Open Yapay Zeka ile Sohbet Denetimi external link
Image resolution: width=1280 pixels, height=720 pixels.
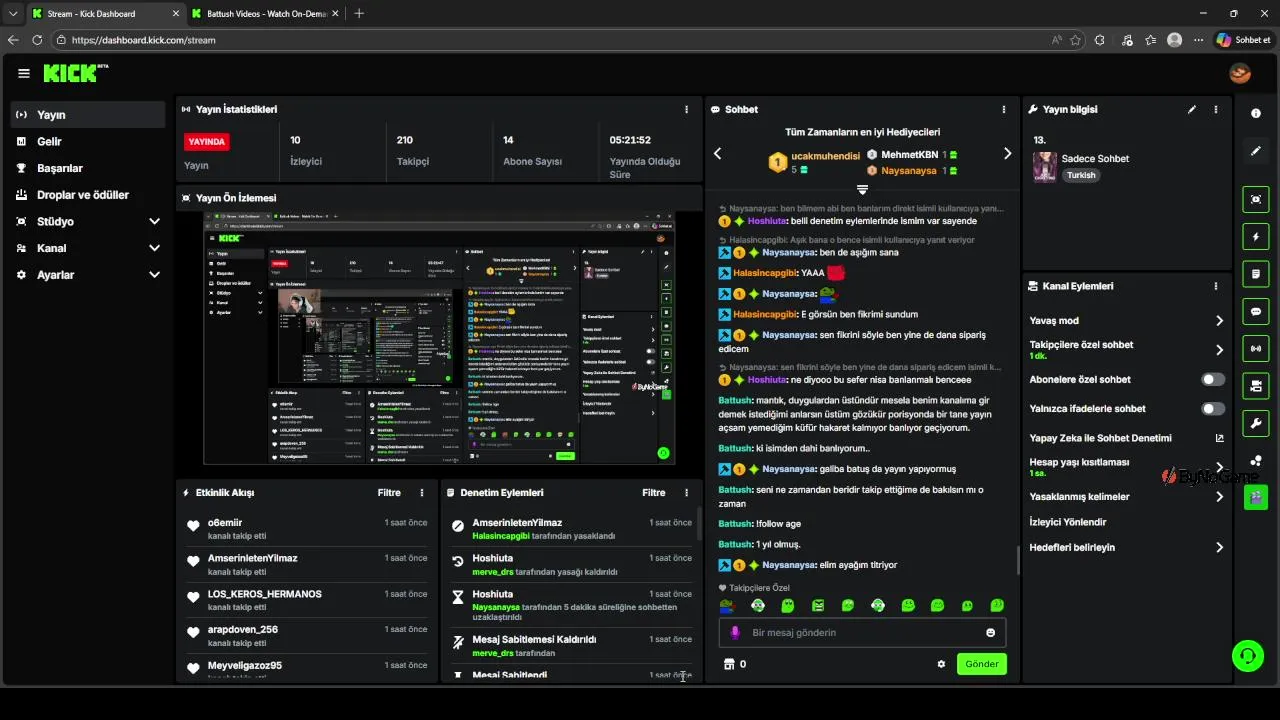[x=1219, y=438]
